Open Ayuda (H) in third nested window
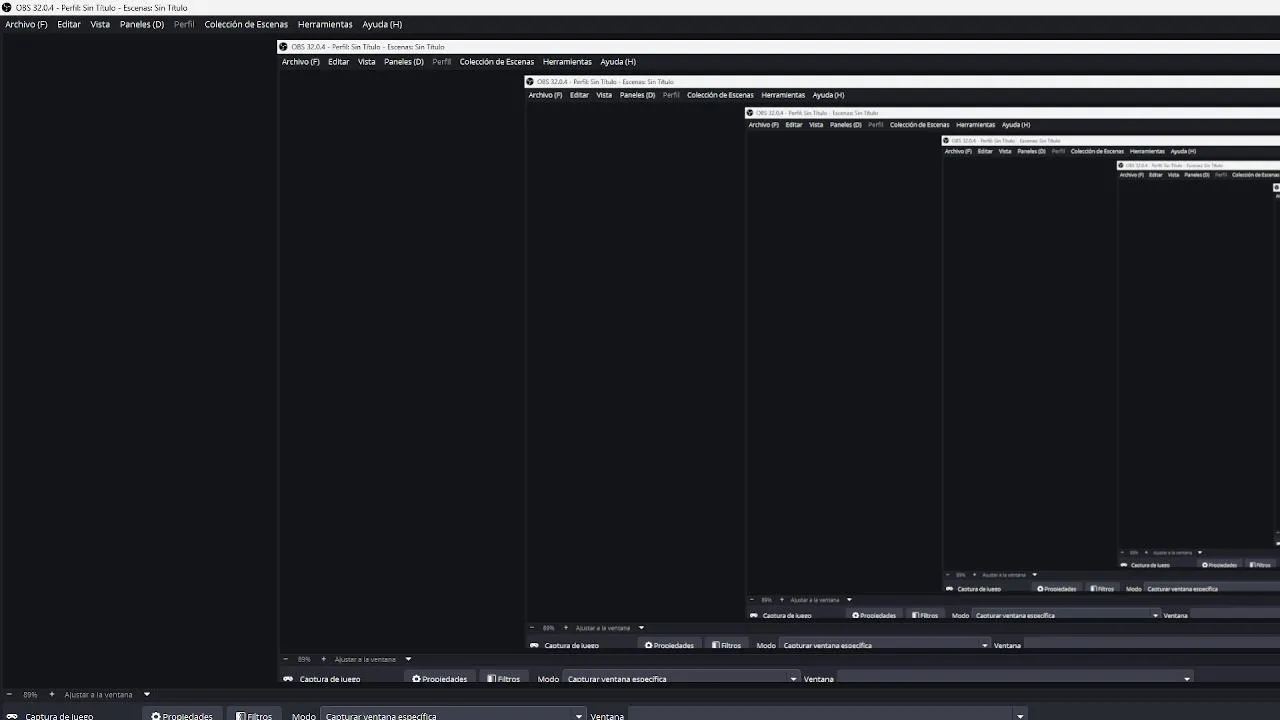The image size is (1280, 720). (x=1016, y=125)
